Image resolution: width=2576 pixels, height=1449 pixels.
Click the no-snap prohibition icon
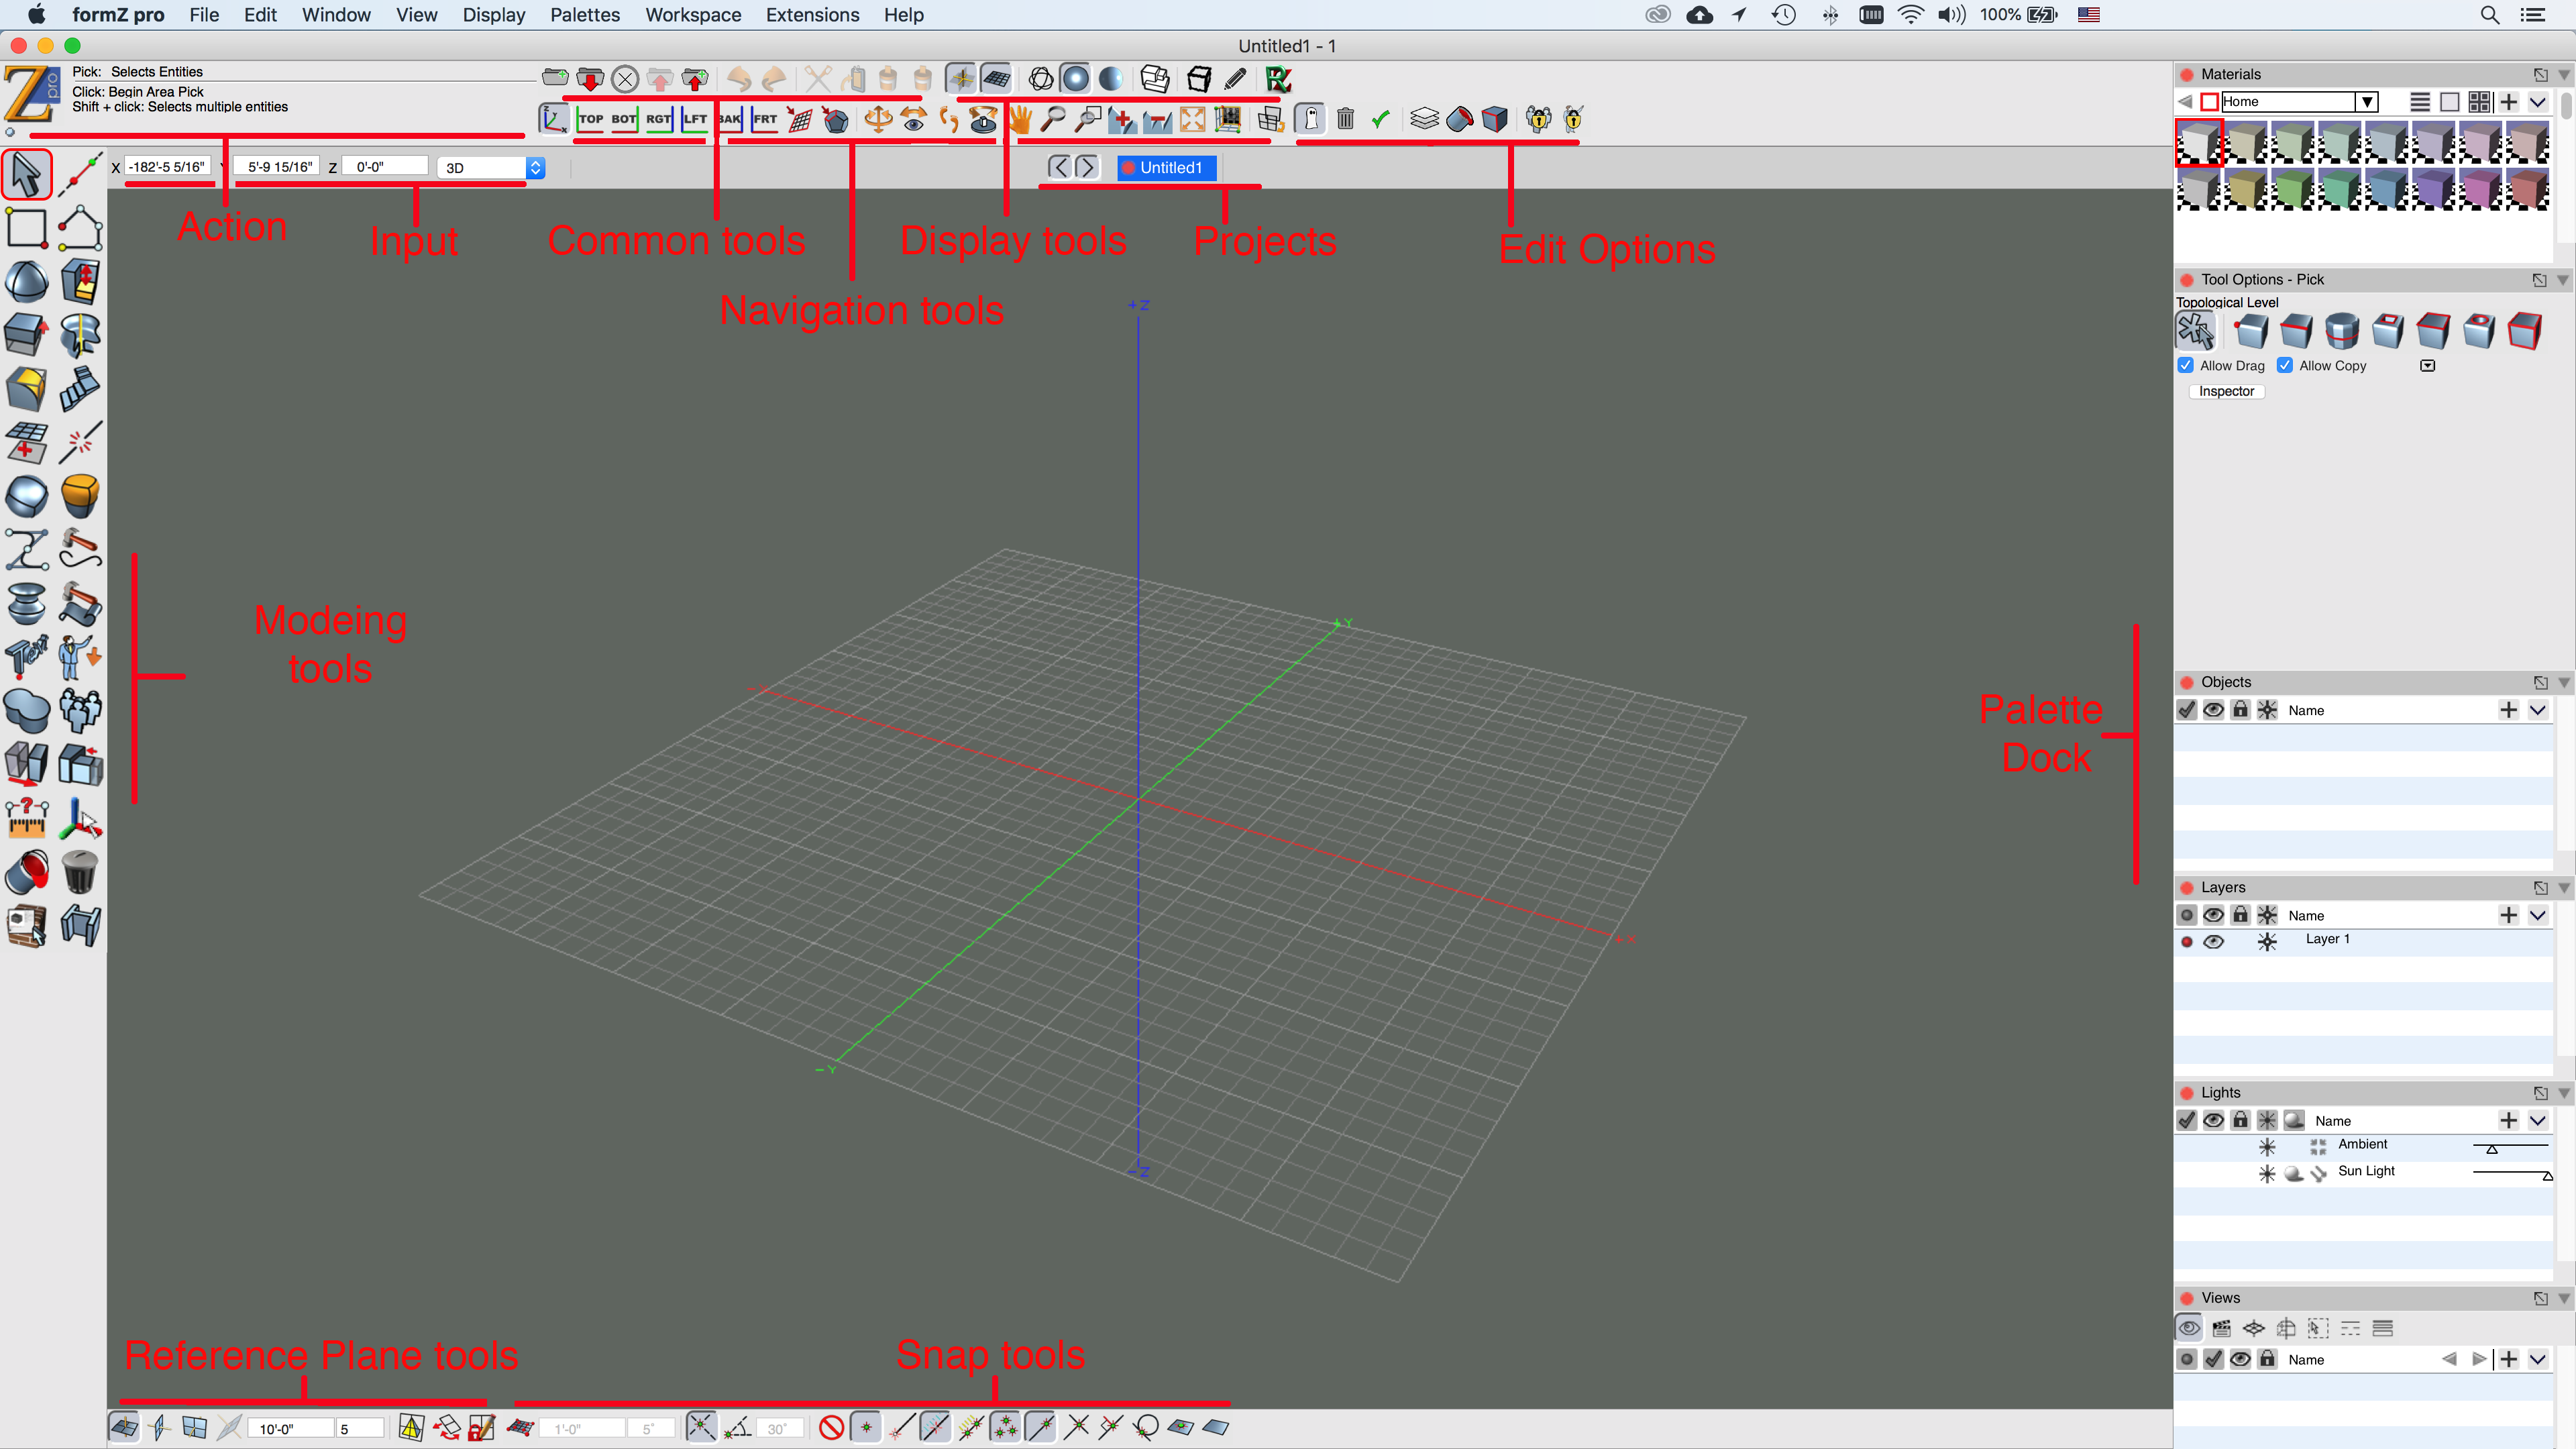pos(831,1427)
